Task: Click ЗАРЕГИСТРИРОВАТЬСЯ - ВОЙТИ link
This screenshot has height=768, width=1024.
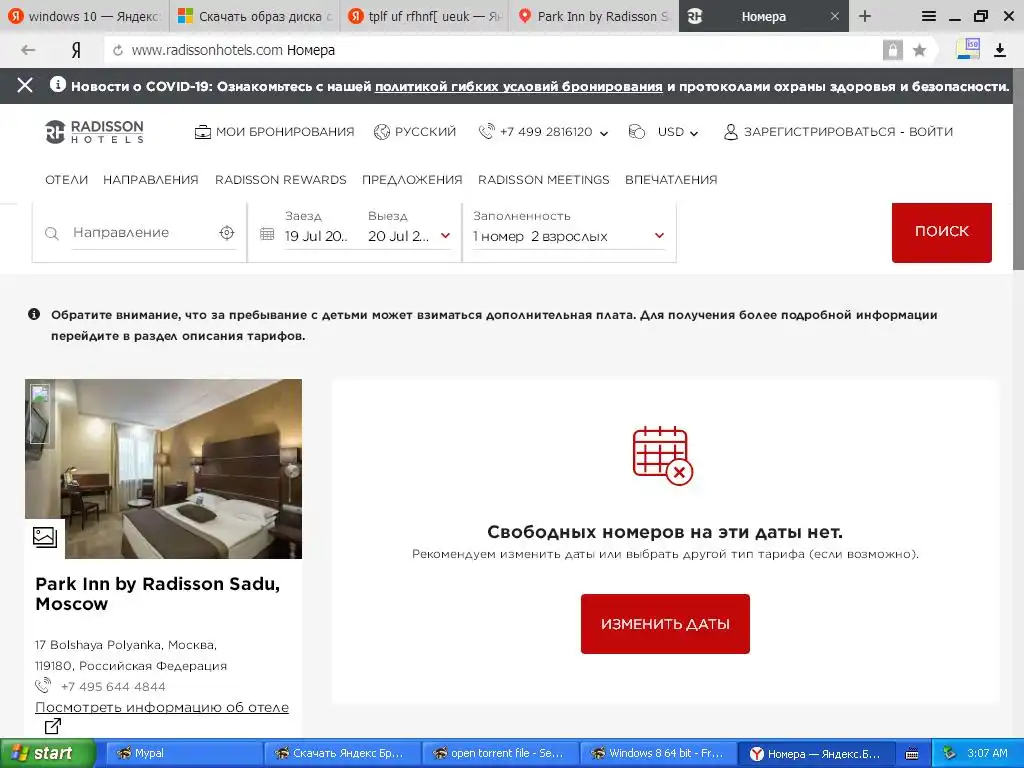Action: (848, 132)
